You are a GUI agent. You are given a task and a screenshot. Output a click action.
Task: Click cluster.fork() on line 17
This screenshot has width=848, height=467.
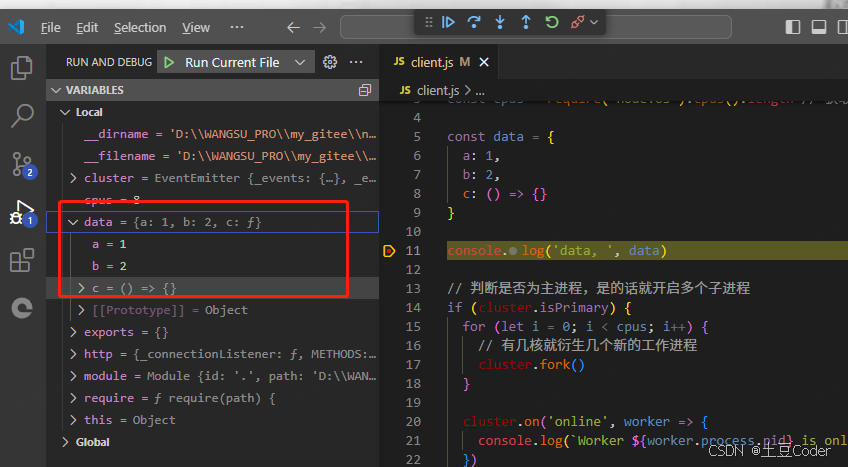pos(532,365)
